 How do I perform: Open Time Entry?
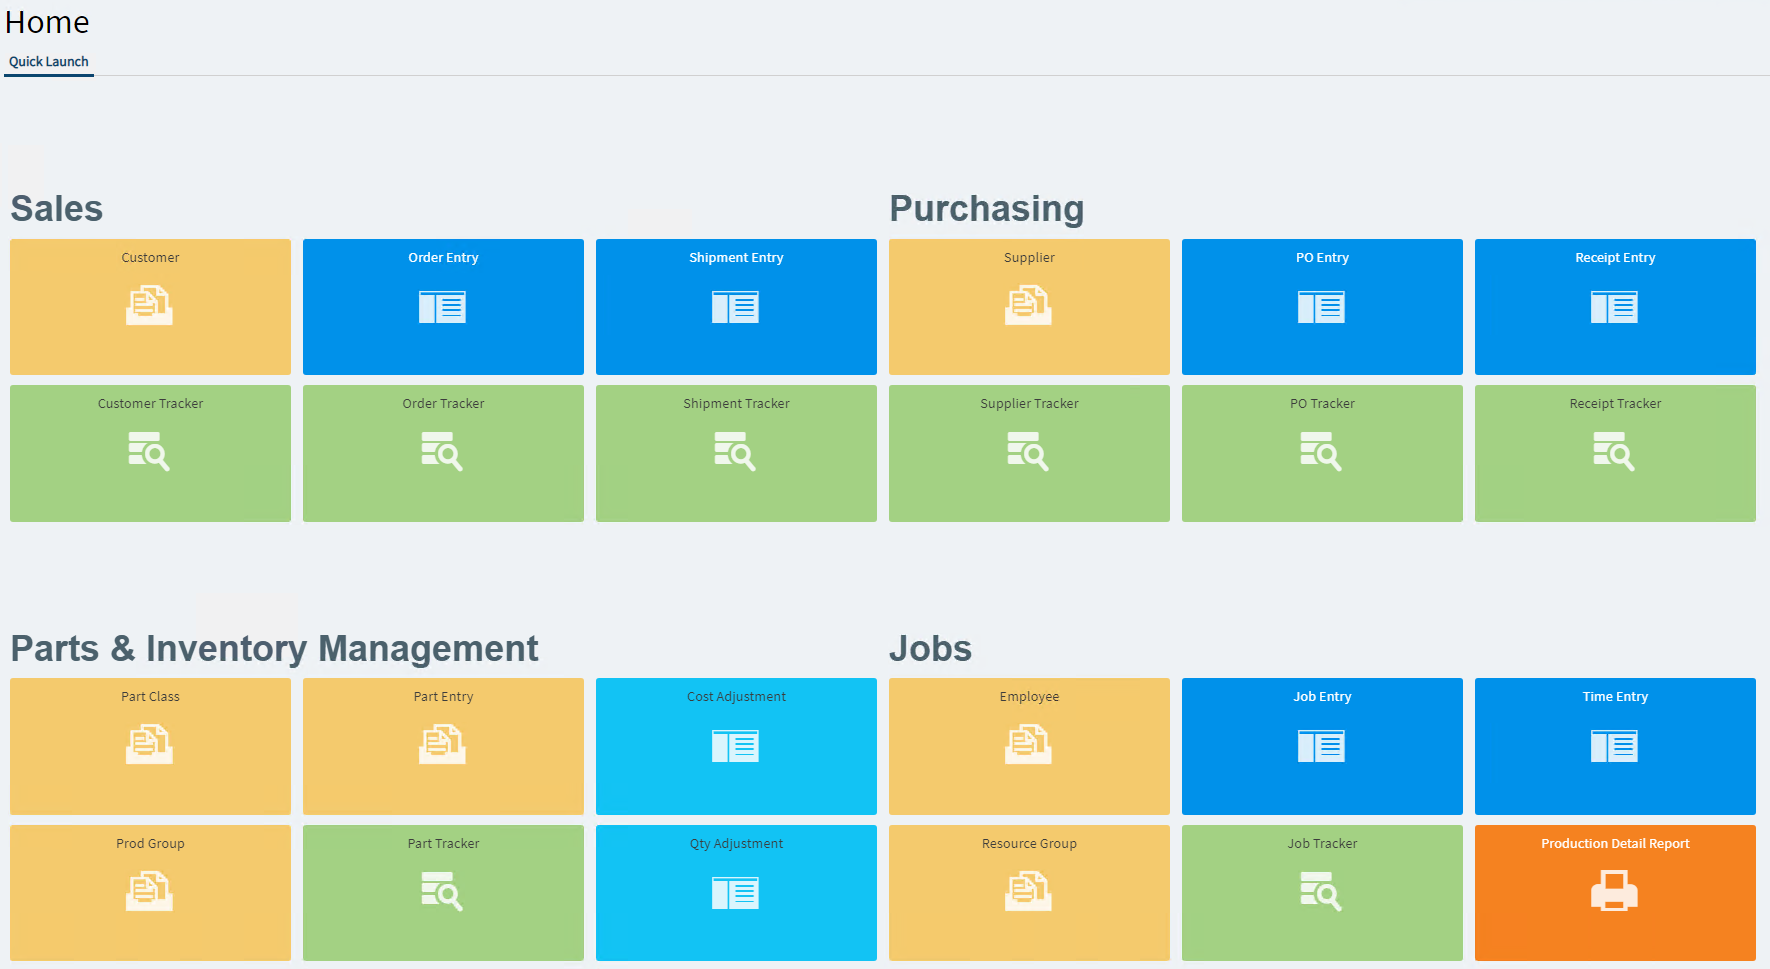click(x=1615, y=746)
